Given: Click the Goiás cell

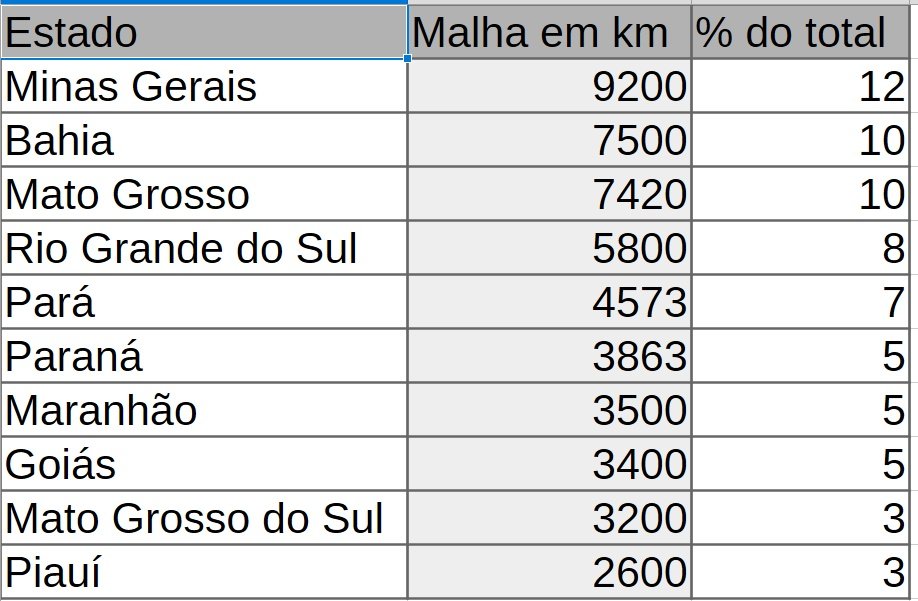Looking at the screenshot, I should pos(204,464).
